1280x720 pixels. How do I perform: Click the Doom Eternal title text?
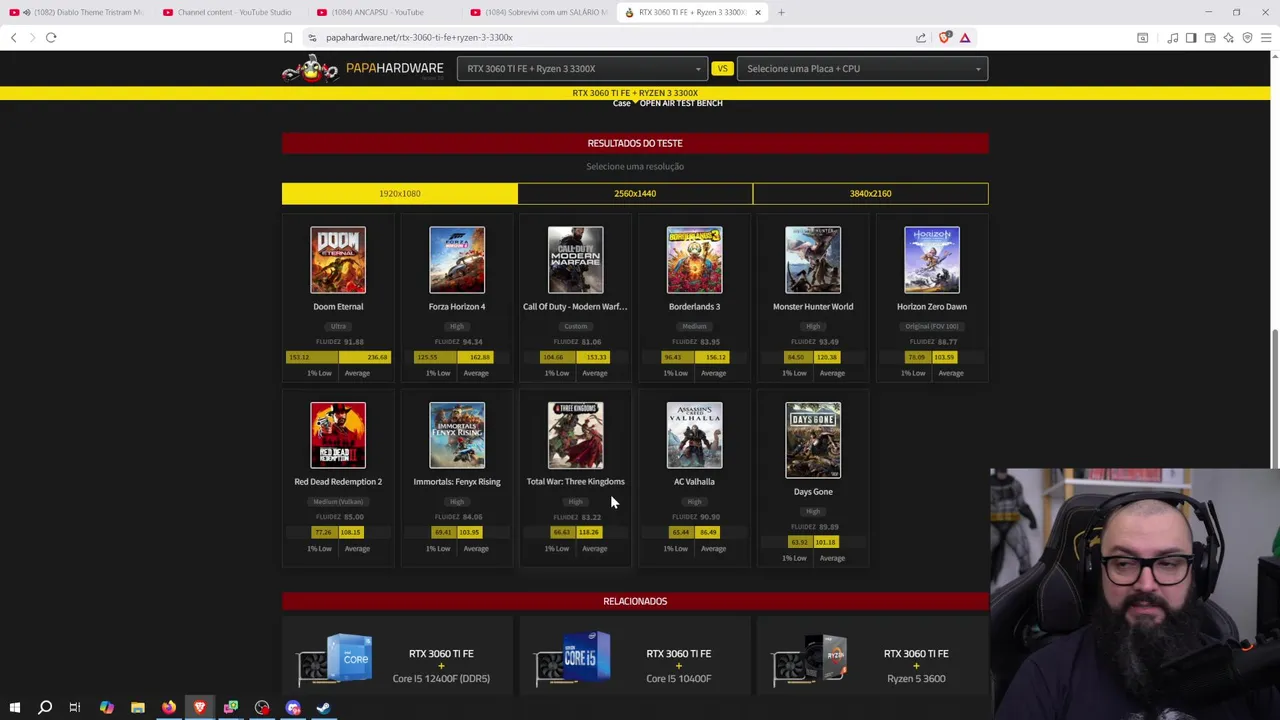338,307
